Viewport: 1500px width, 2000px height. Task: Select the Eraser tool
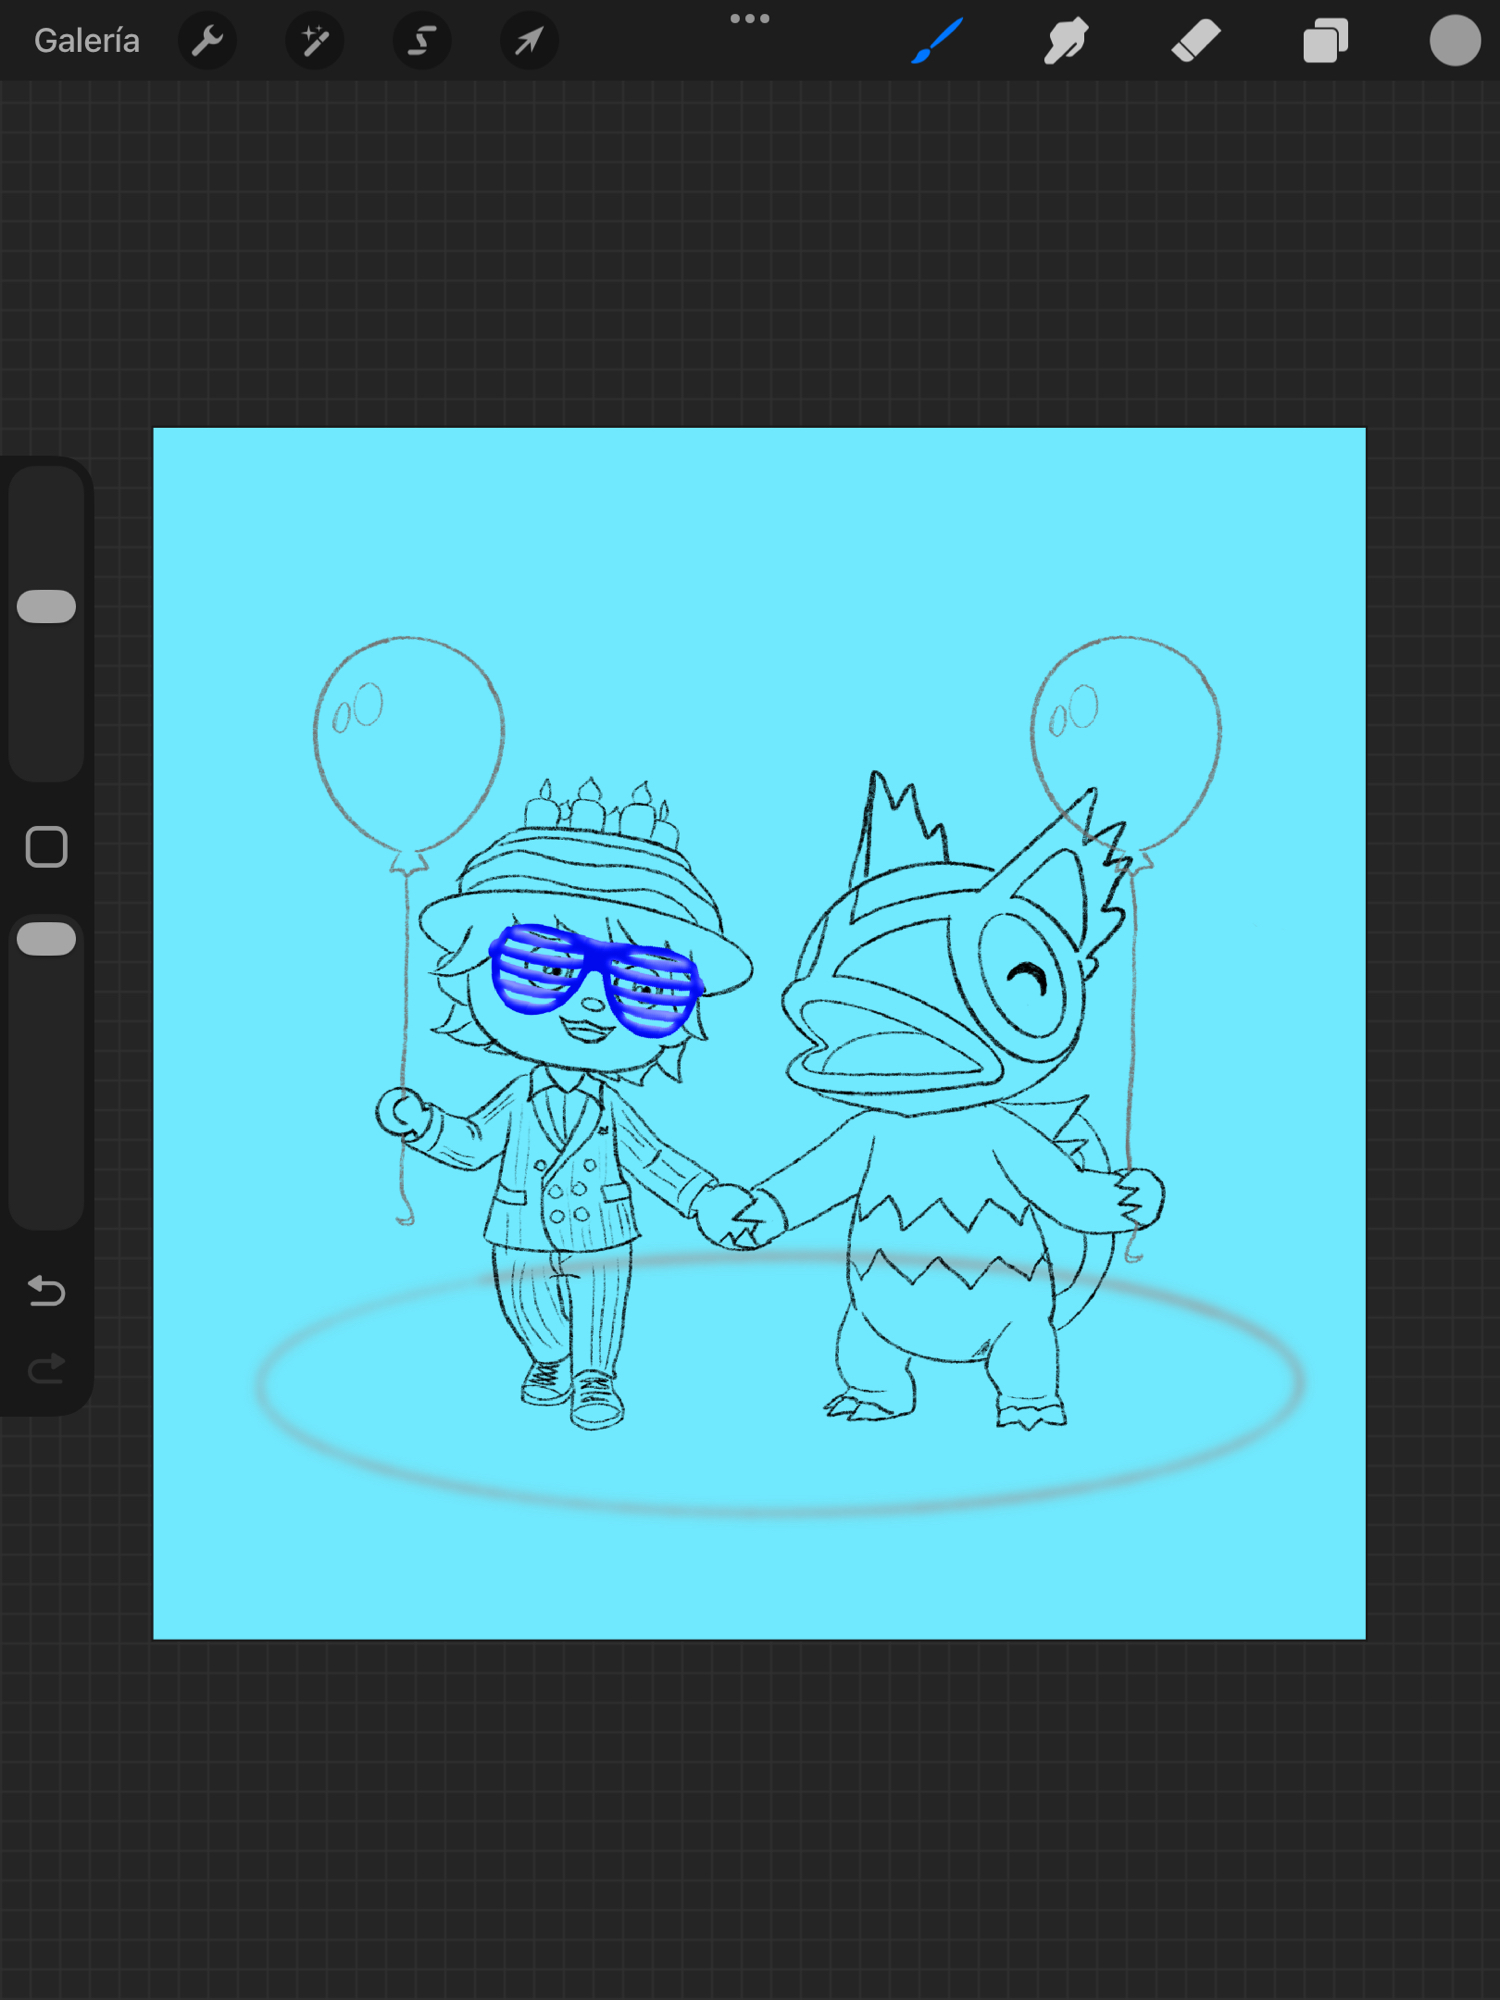[1196, 41]
